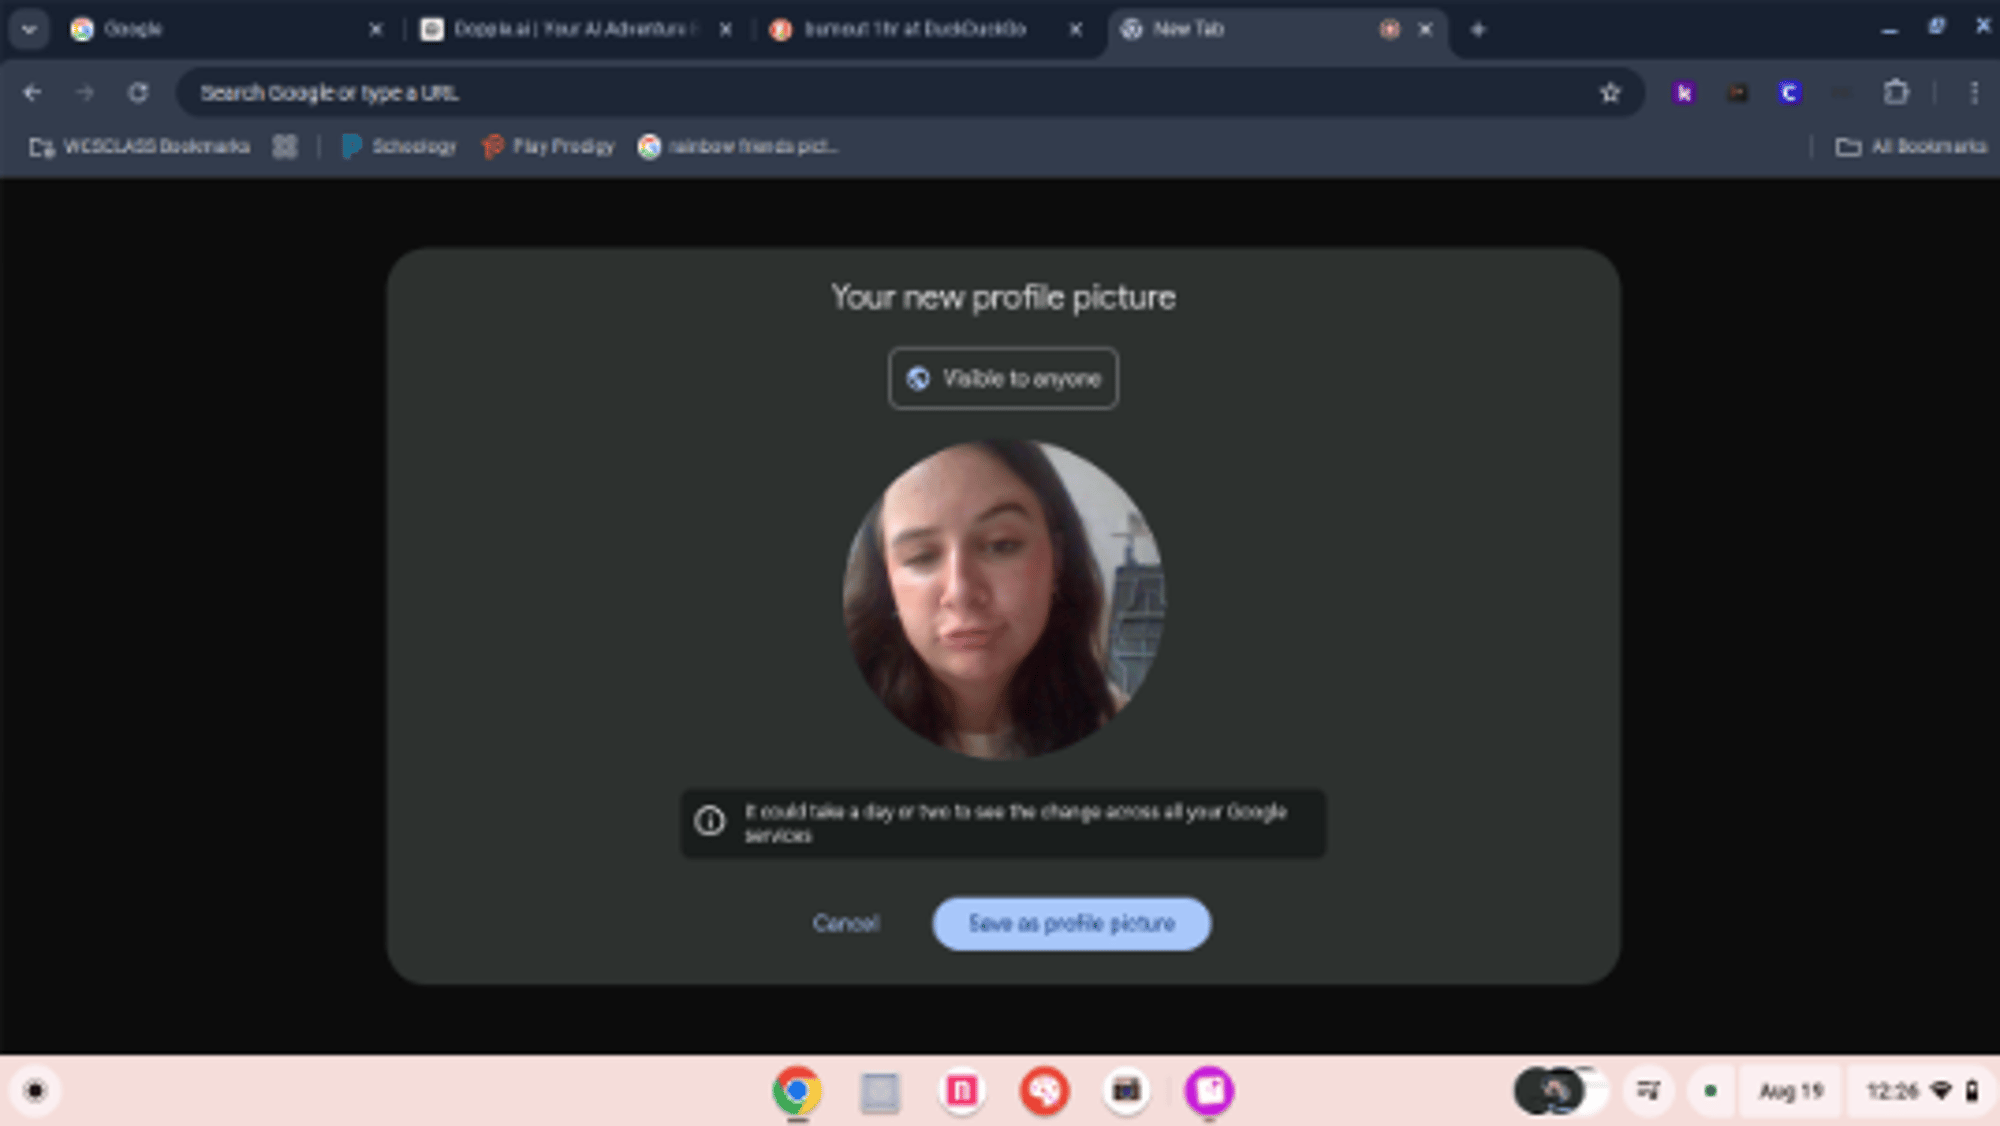Cancel the profile picture change
Image resolution: width=2000 pixels, height=1126 pixels.
[x=845, y=924]
